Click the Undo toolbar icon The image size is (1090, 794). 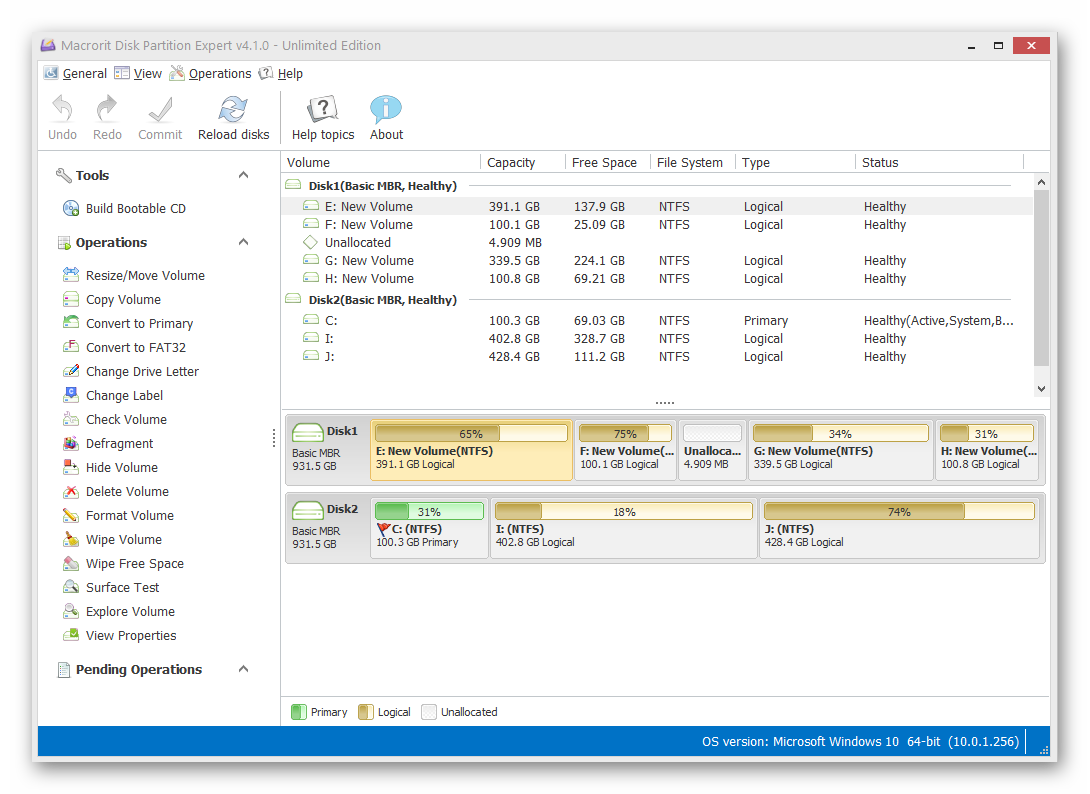(63, 109)
